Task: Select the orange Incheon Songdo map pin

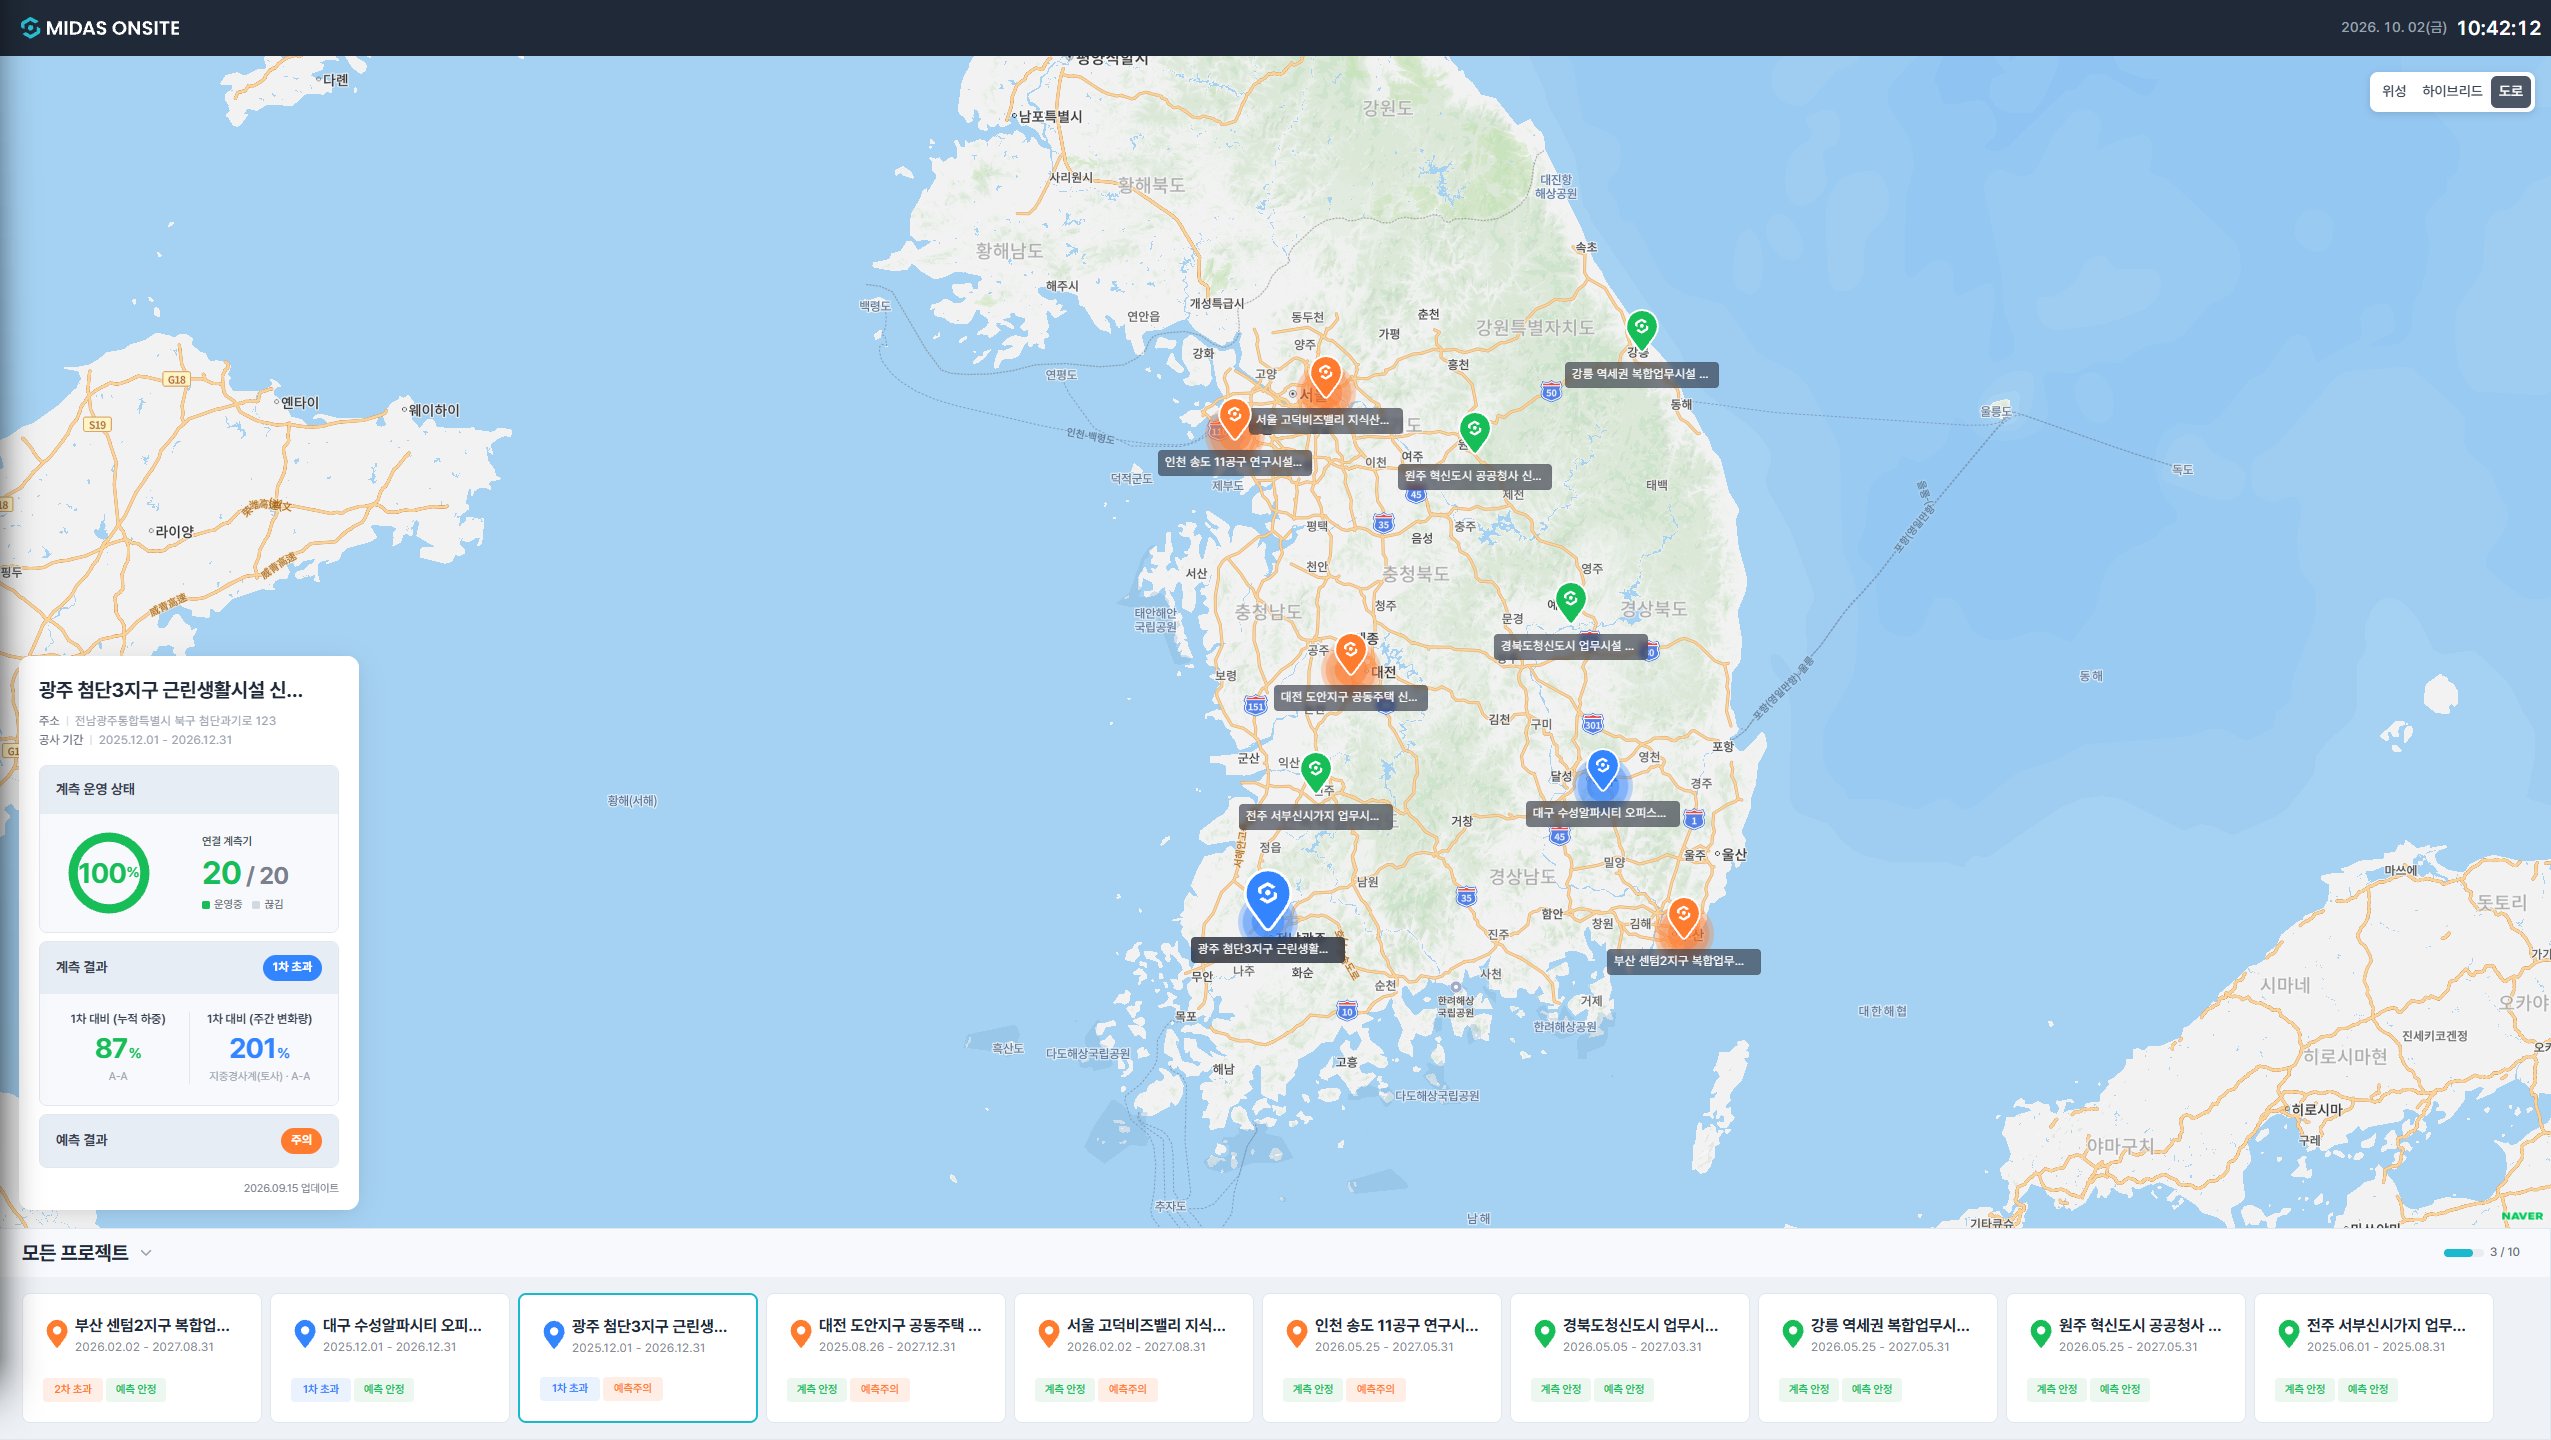Action: (x=1234, y=418)
